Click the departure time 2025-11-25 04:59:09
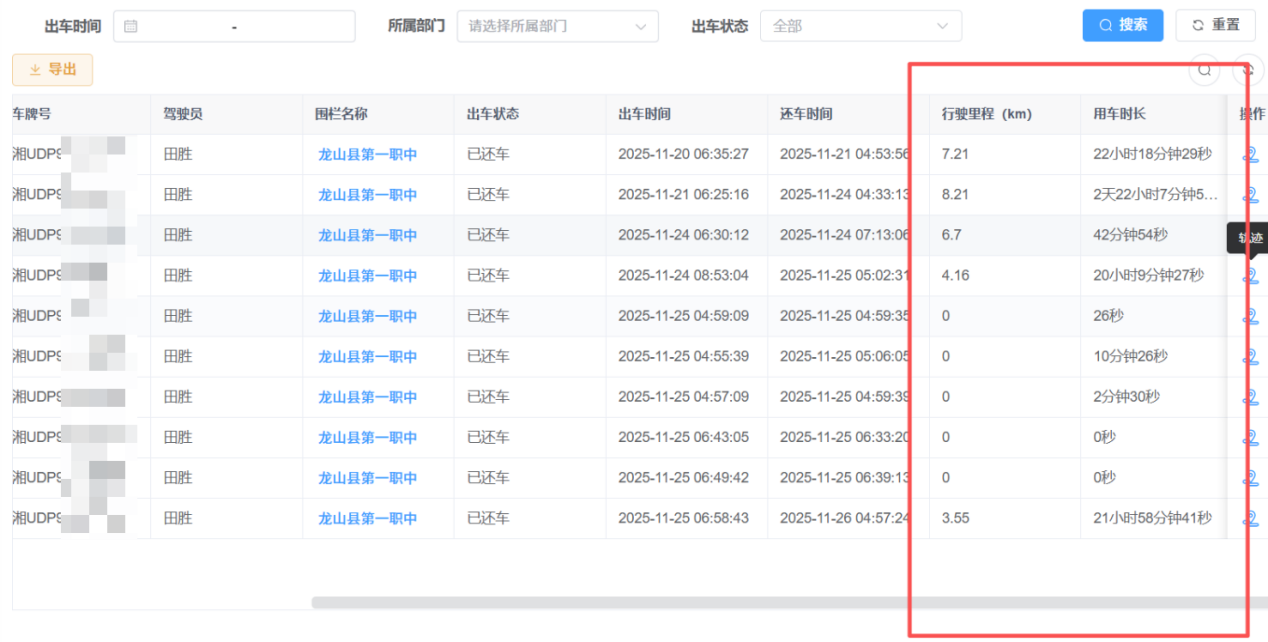This screenshot has width=1268, height=642. tap(683, 316)
